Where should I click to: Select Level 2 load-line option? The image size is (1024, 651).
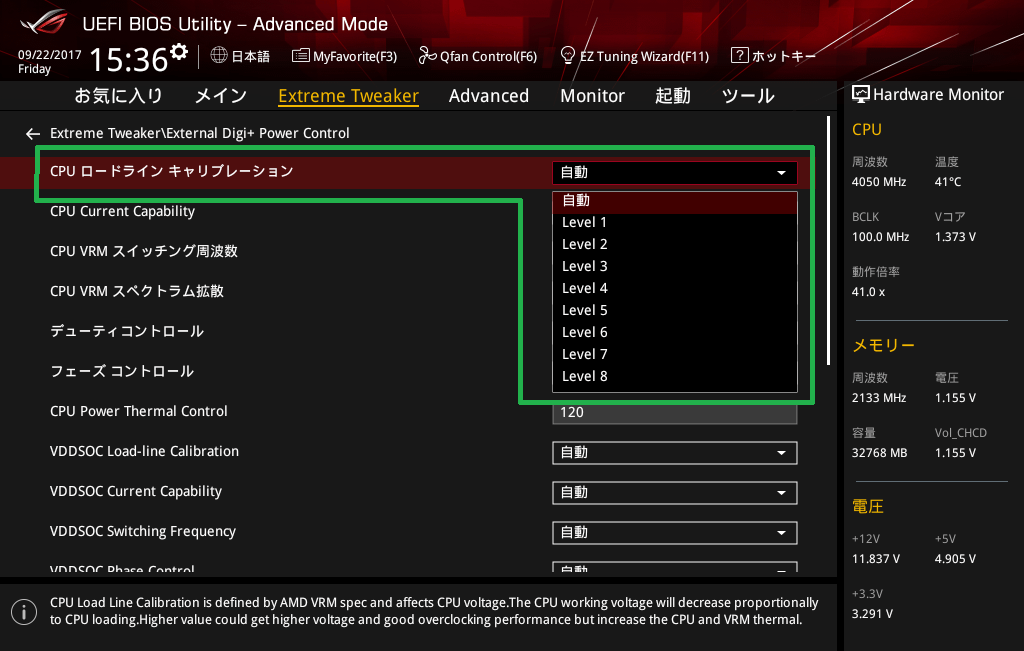(675, 244)
